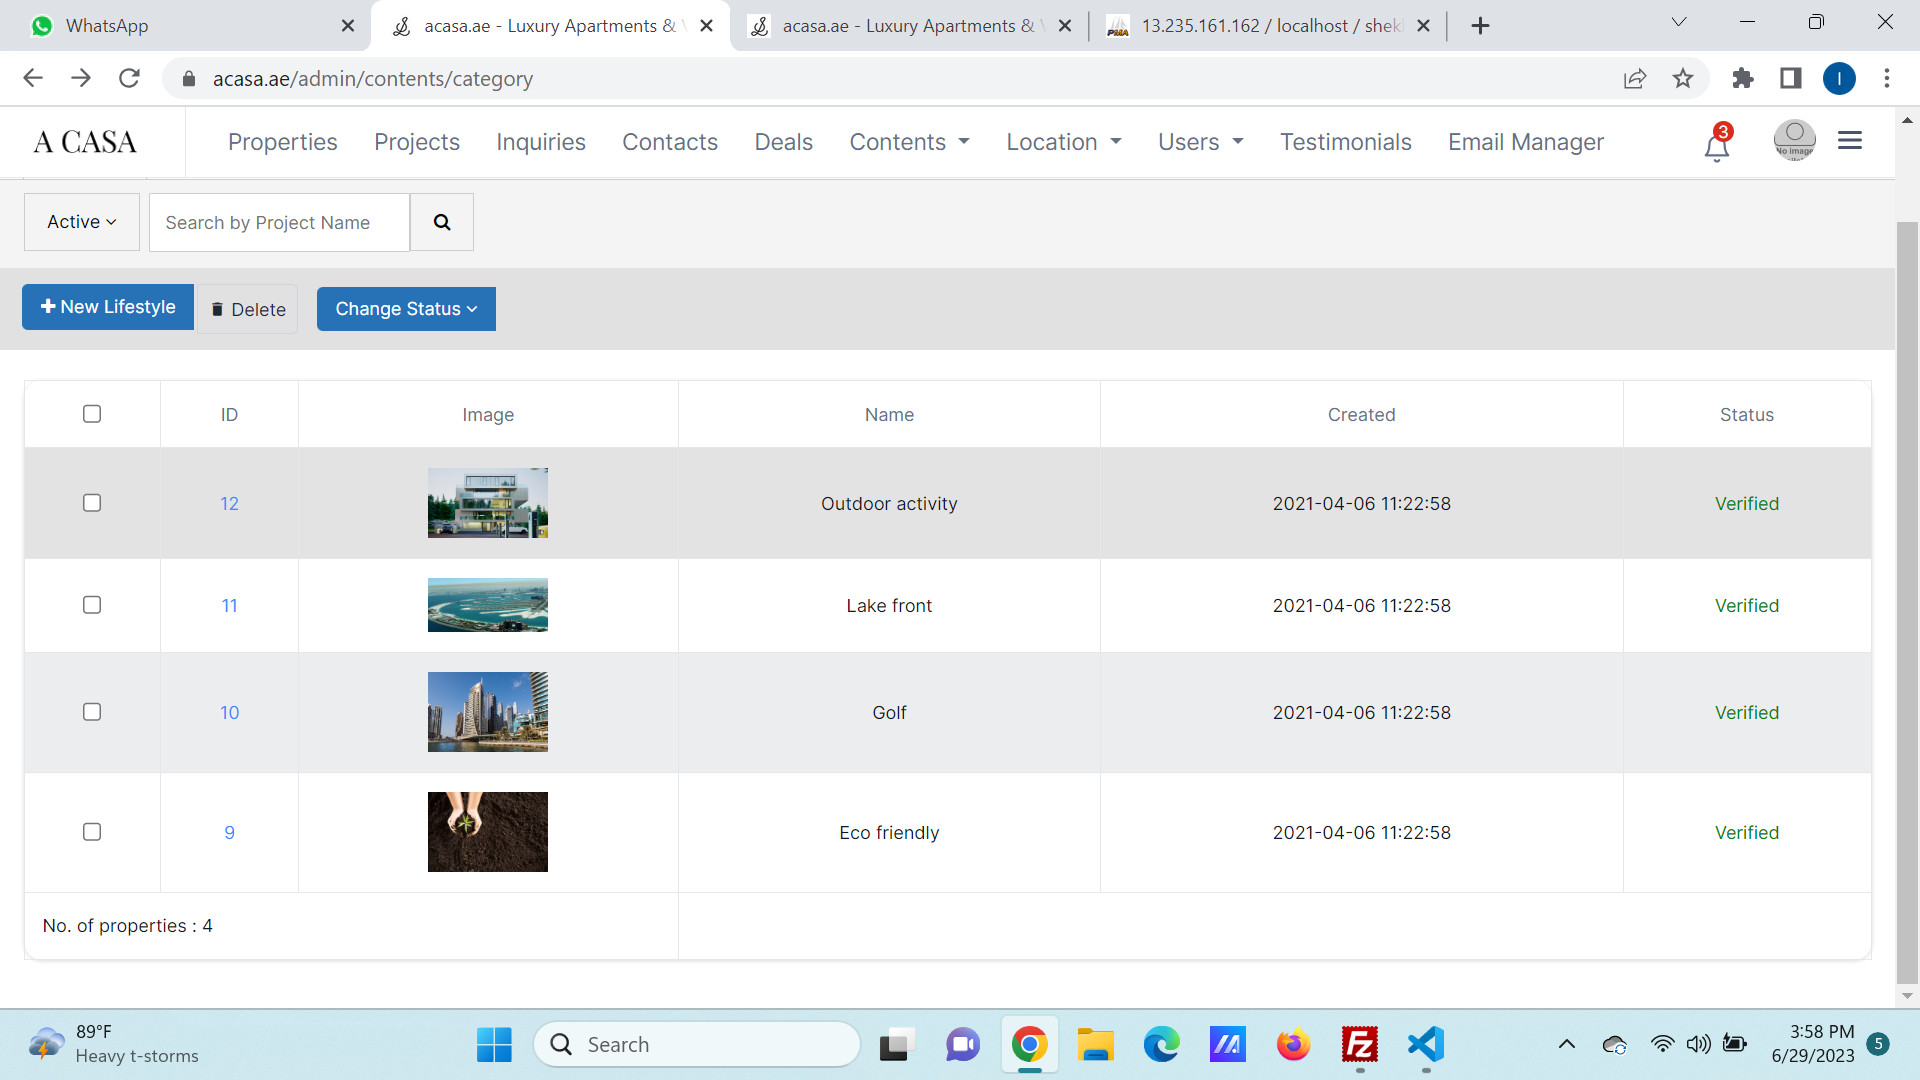
Task: Open the Change Status dropdown
Action: [x=406, y=309]
